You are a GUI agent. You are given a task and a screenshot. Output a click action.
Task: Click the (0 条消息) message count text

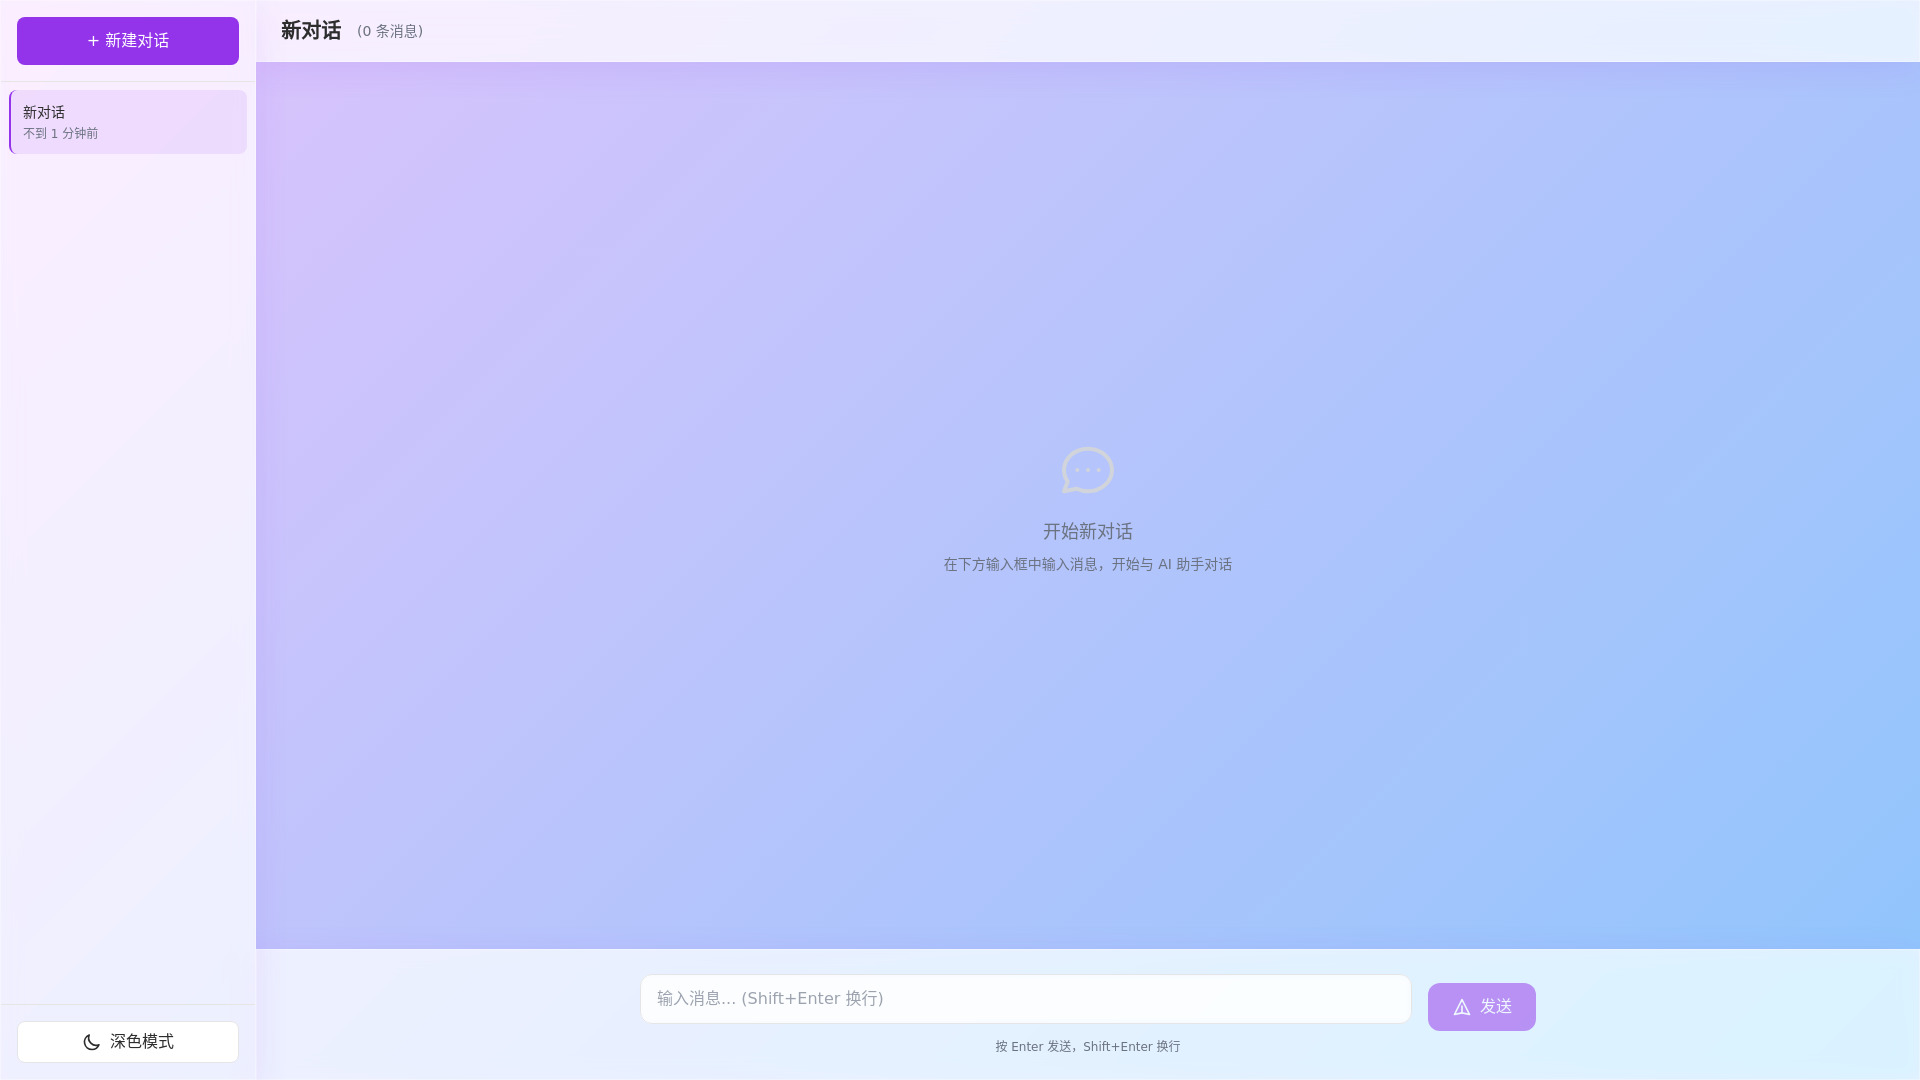pyautogui.click(x=390, y=31)
